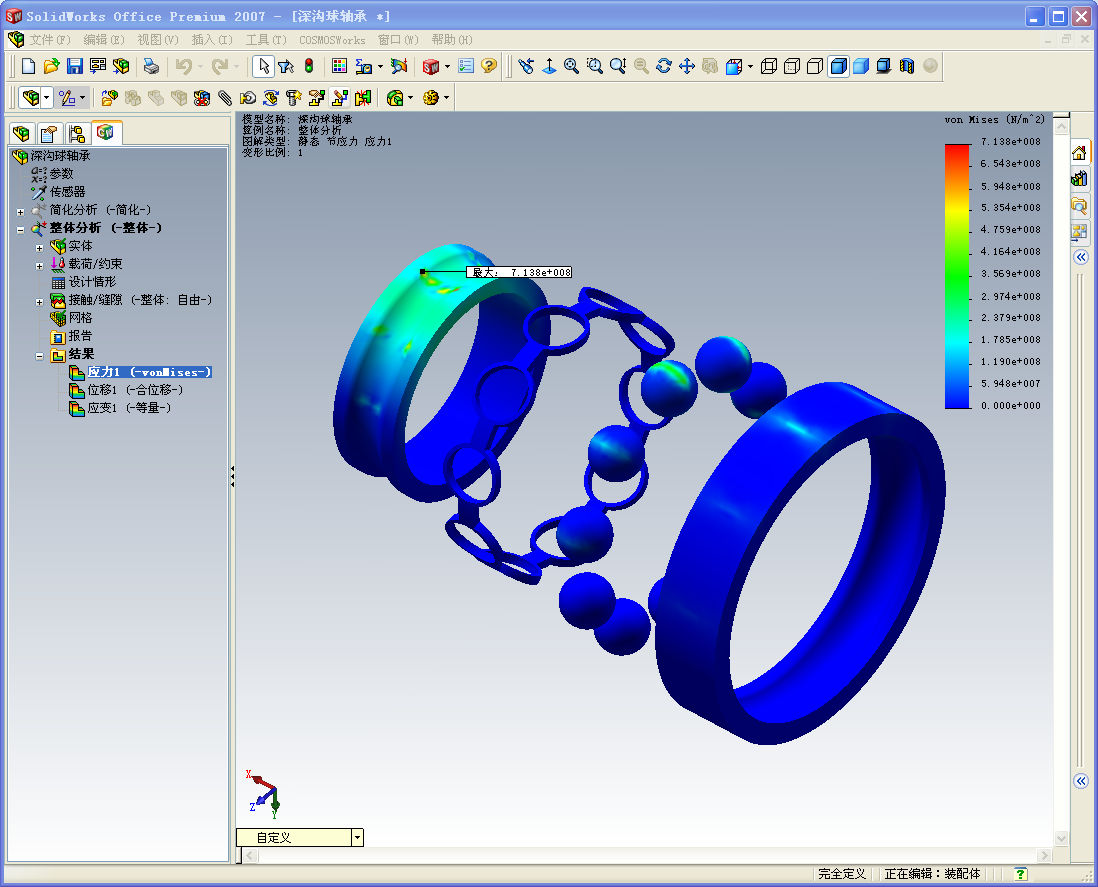Screen dimensions: 1098x887
Task: Open Smart Fasteners bolt icon
Action: [x=293, y=98]
